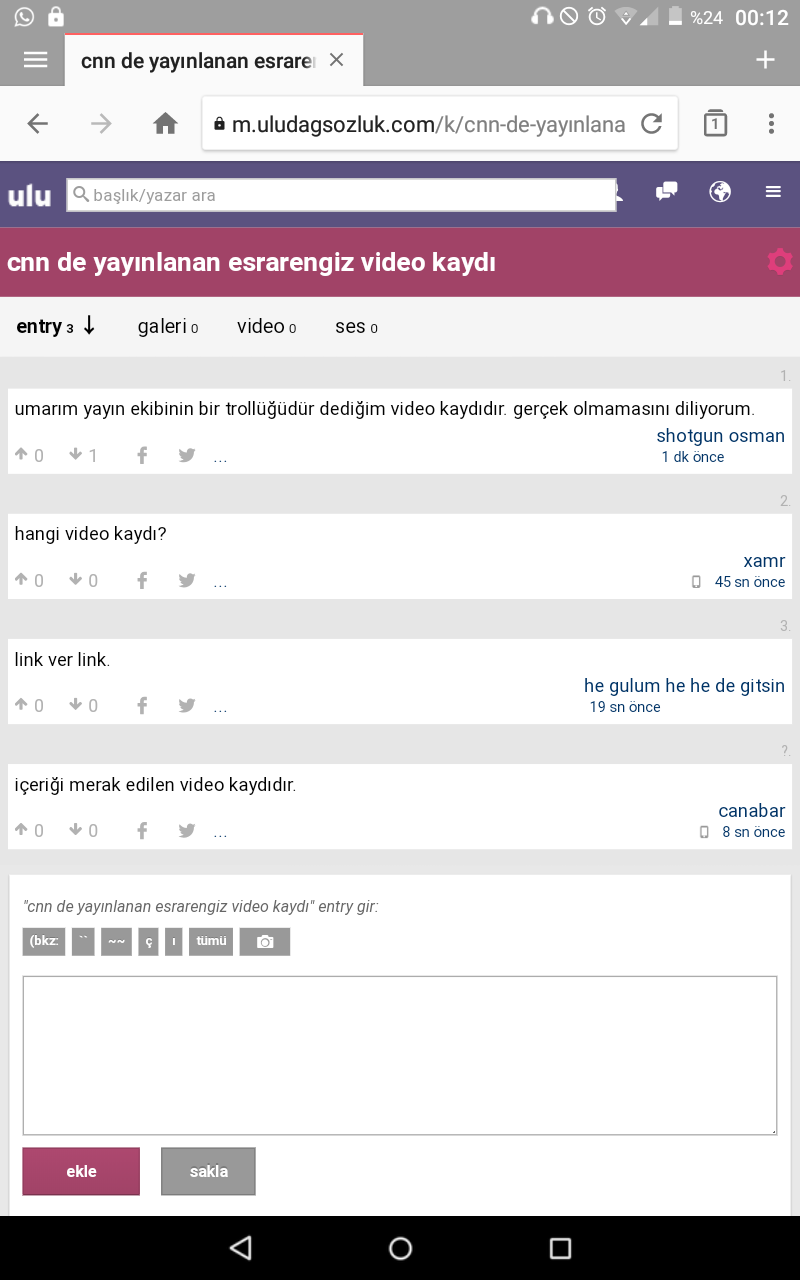The width and height of the screenshot is (800, 1280).
Task: Share shotgun osman's entry on Twitter
Action: (x=187, y=455)
